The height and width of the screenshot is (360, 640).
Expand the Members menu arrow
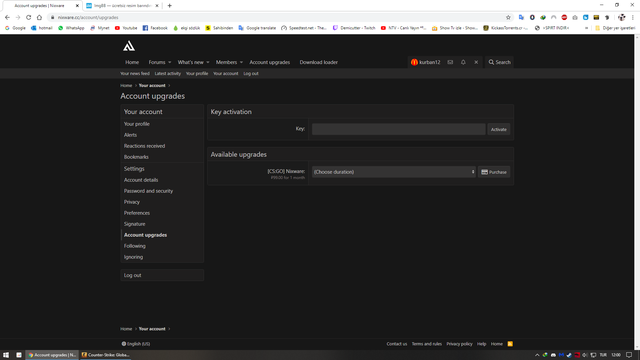click(x=241, y=62)
